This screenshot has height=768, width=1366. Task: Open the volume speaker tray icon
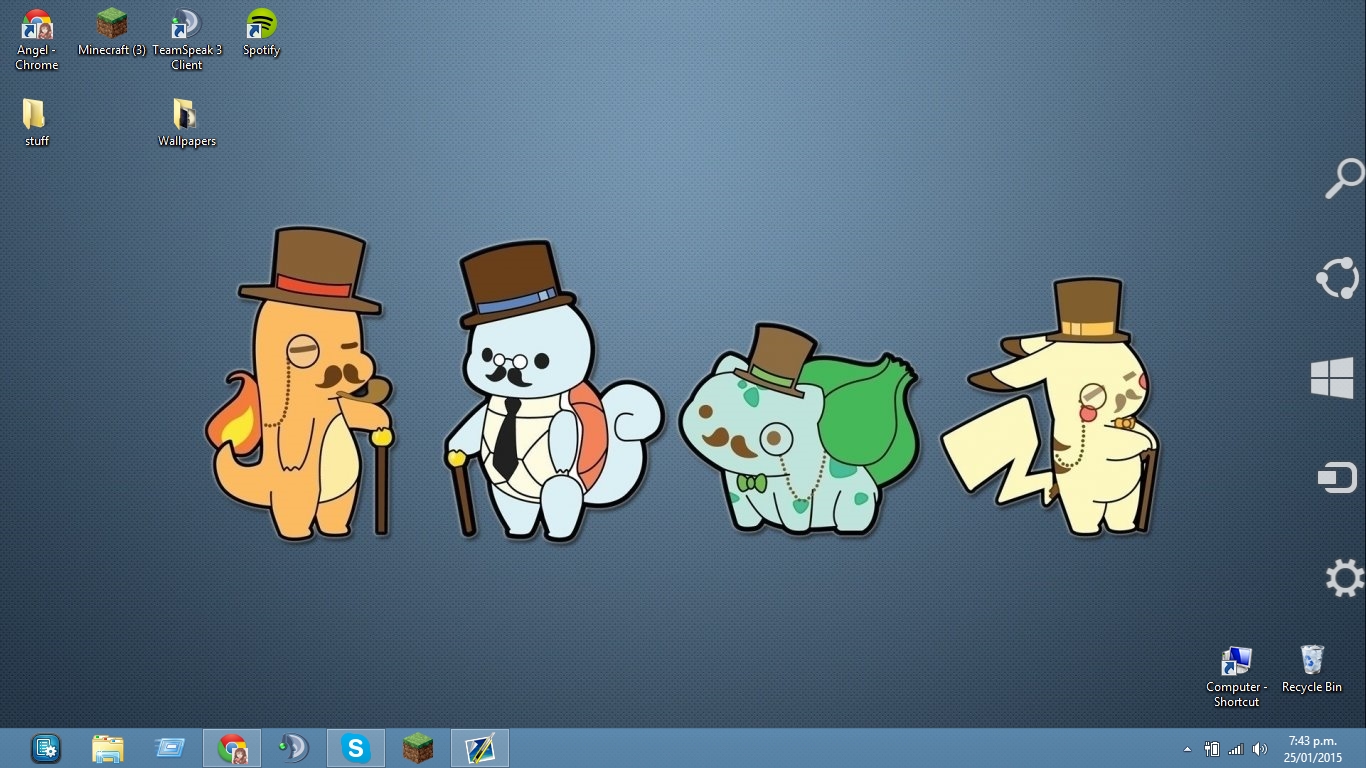click(1260, 749)
